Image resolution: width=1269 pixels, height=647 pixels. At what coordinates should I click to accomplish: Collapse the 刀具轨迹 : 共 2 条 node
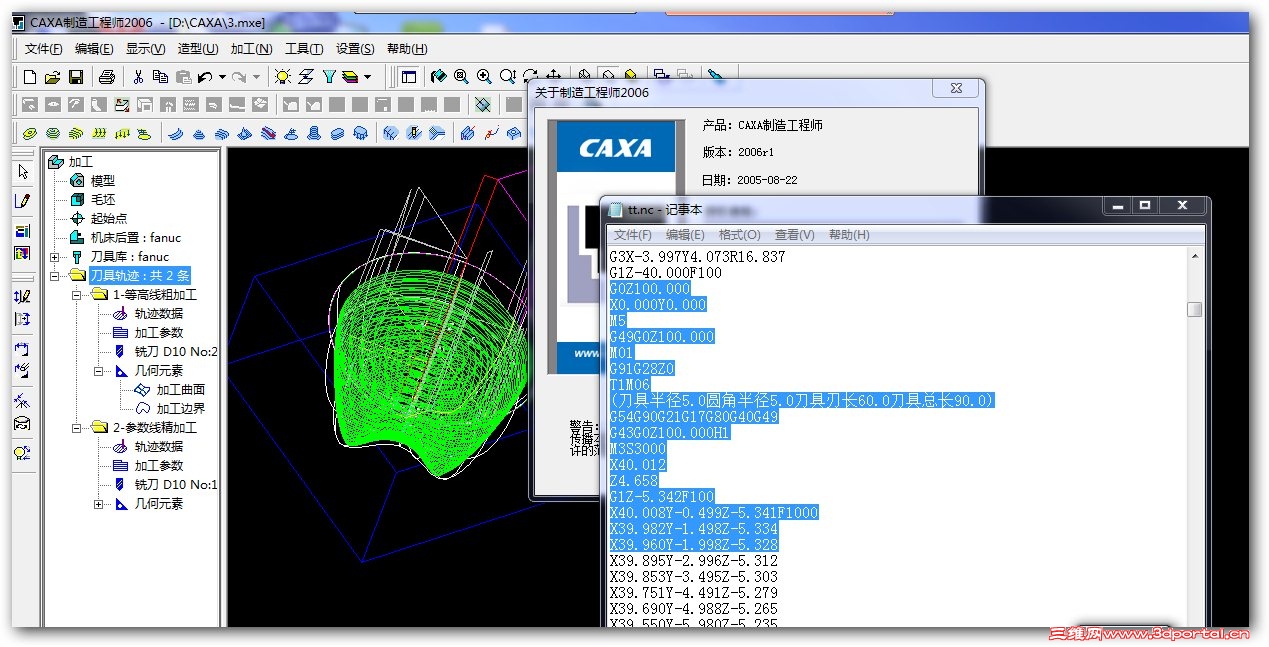pyautogui.click(x=54, y=275)
